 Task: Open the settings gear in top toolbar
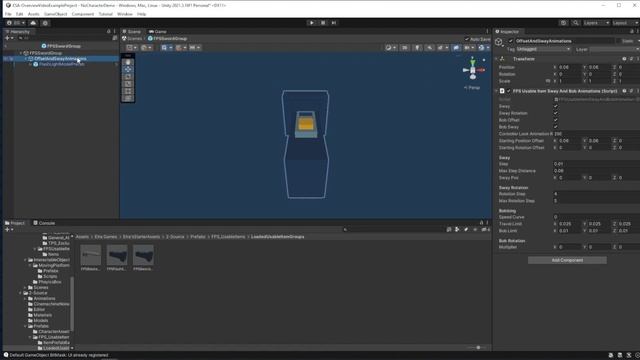[x=45, y=23]
